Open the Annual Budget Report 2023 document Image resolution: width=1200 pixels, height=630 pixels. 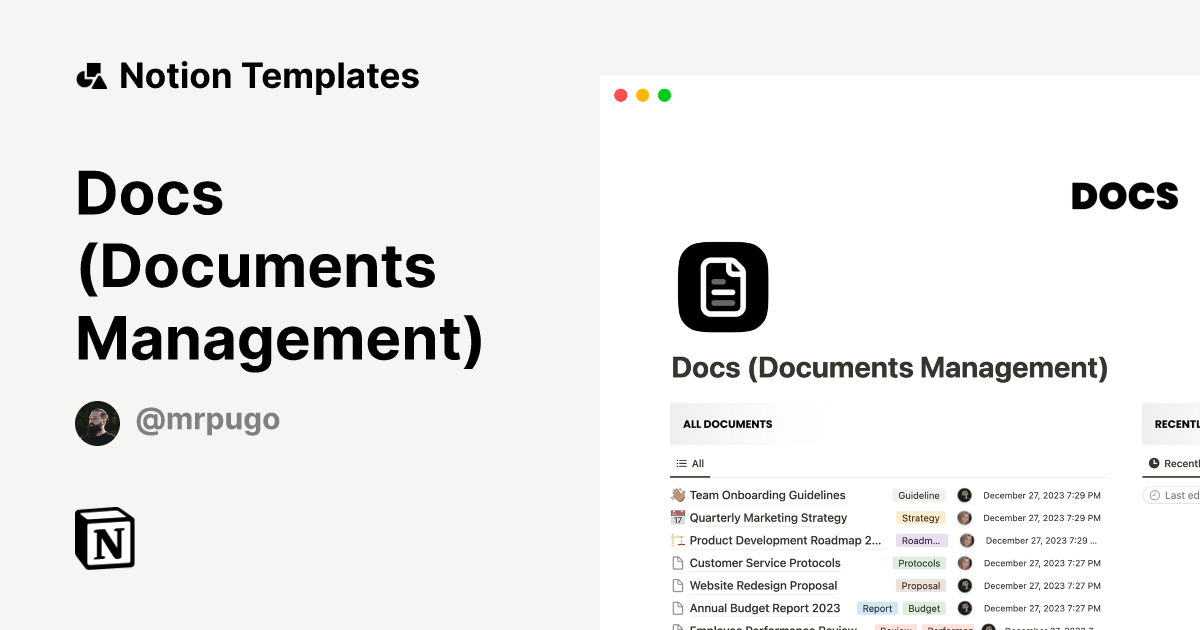[764, 608]
